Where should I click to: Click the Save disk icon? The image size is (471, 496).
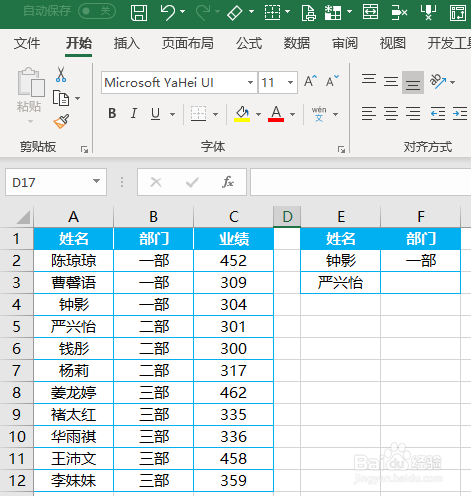[x=139, y=12]
